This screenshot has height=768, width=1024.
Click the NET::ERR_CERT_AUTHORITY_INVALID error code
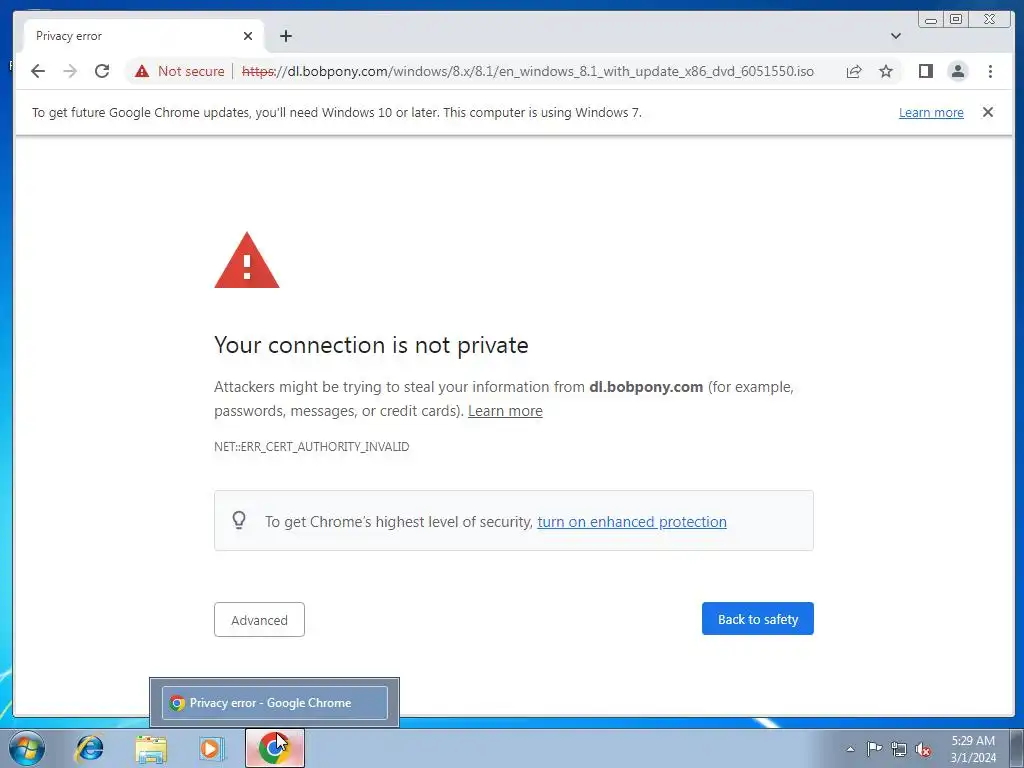(x=312, y=447)
